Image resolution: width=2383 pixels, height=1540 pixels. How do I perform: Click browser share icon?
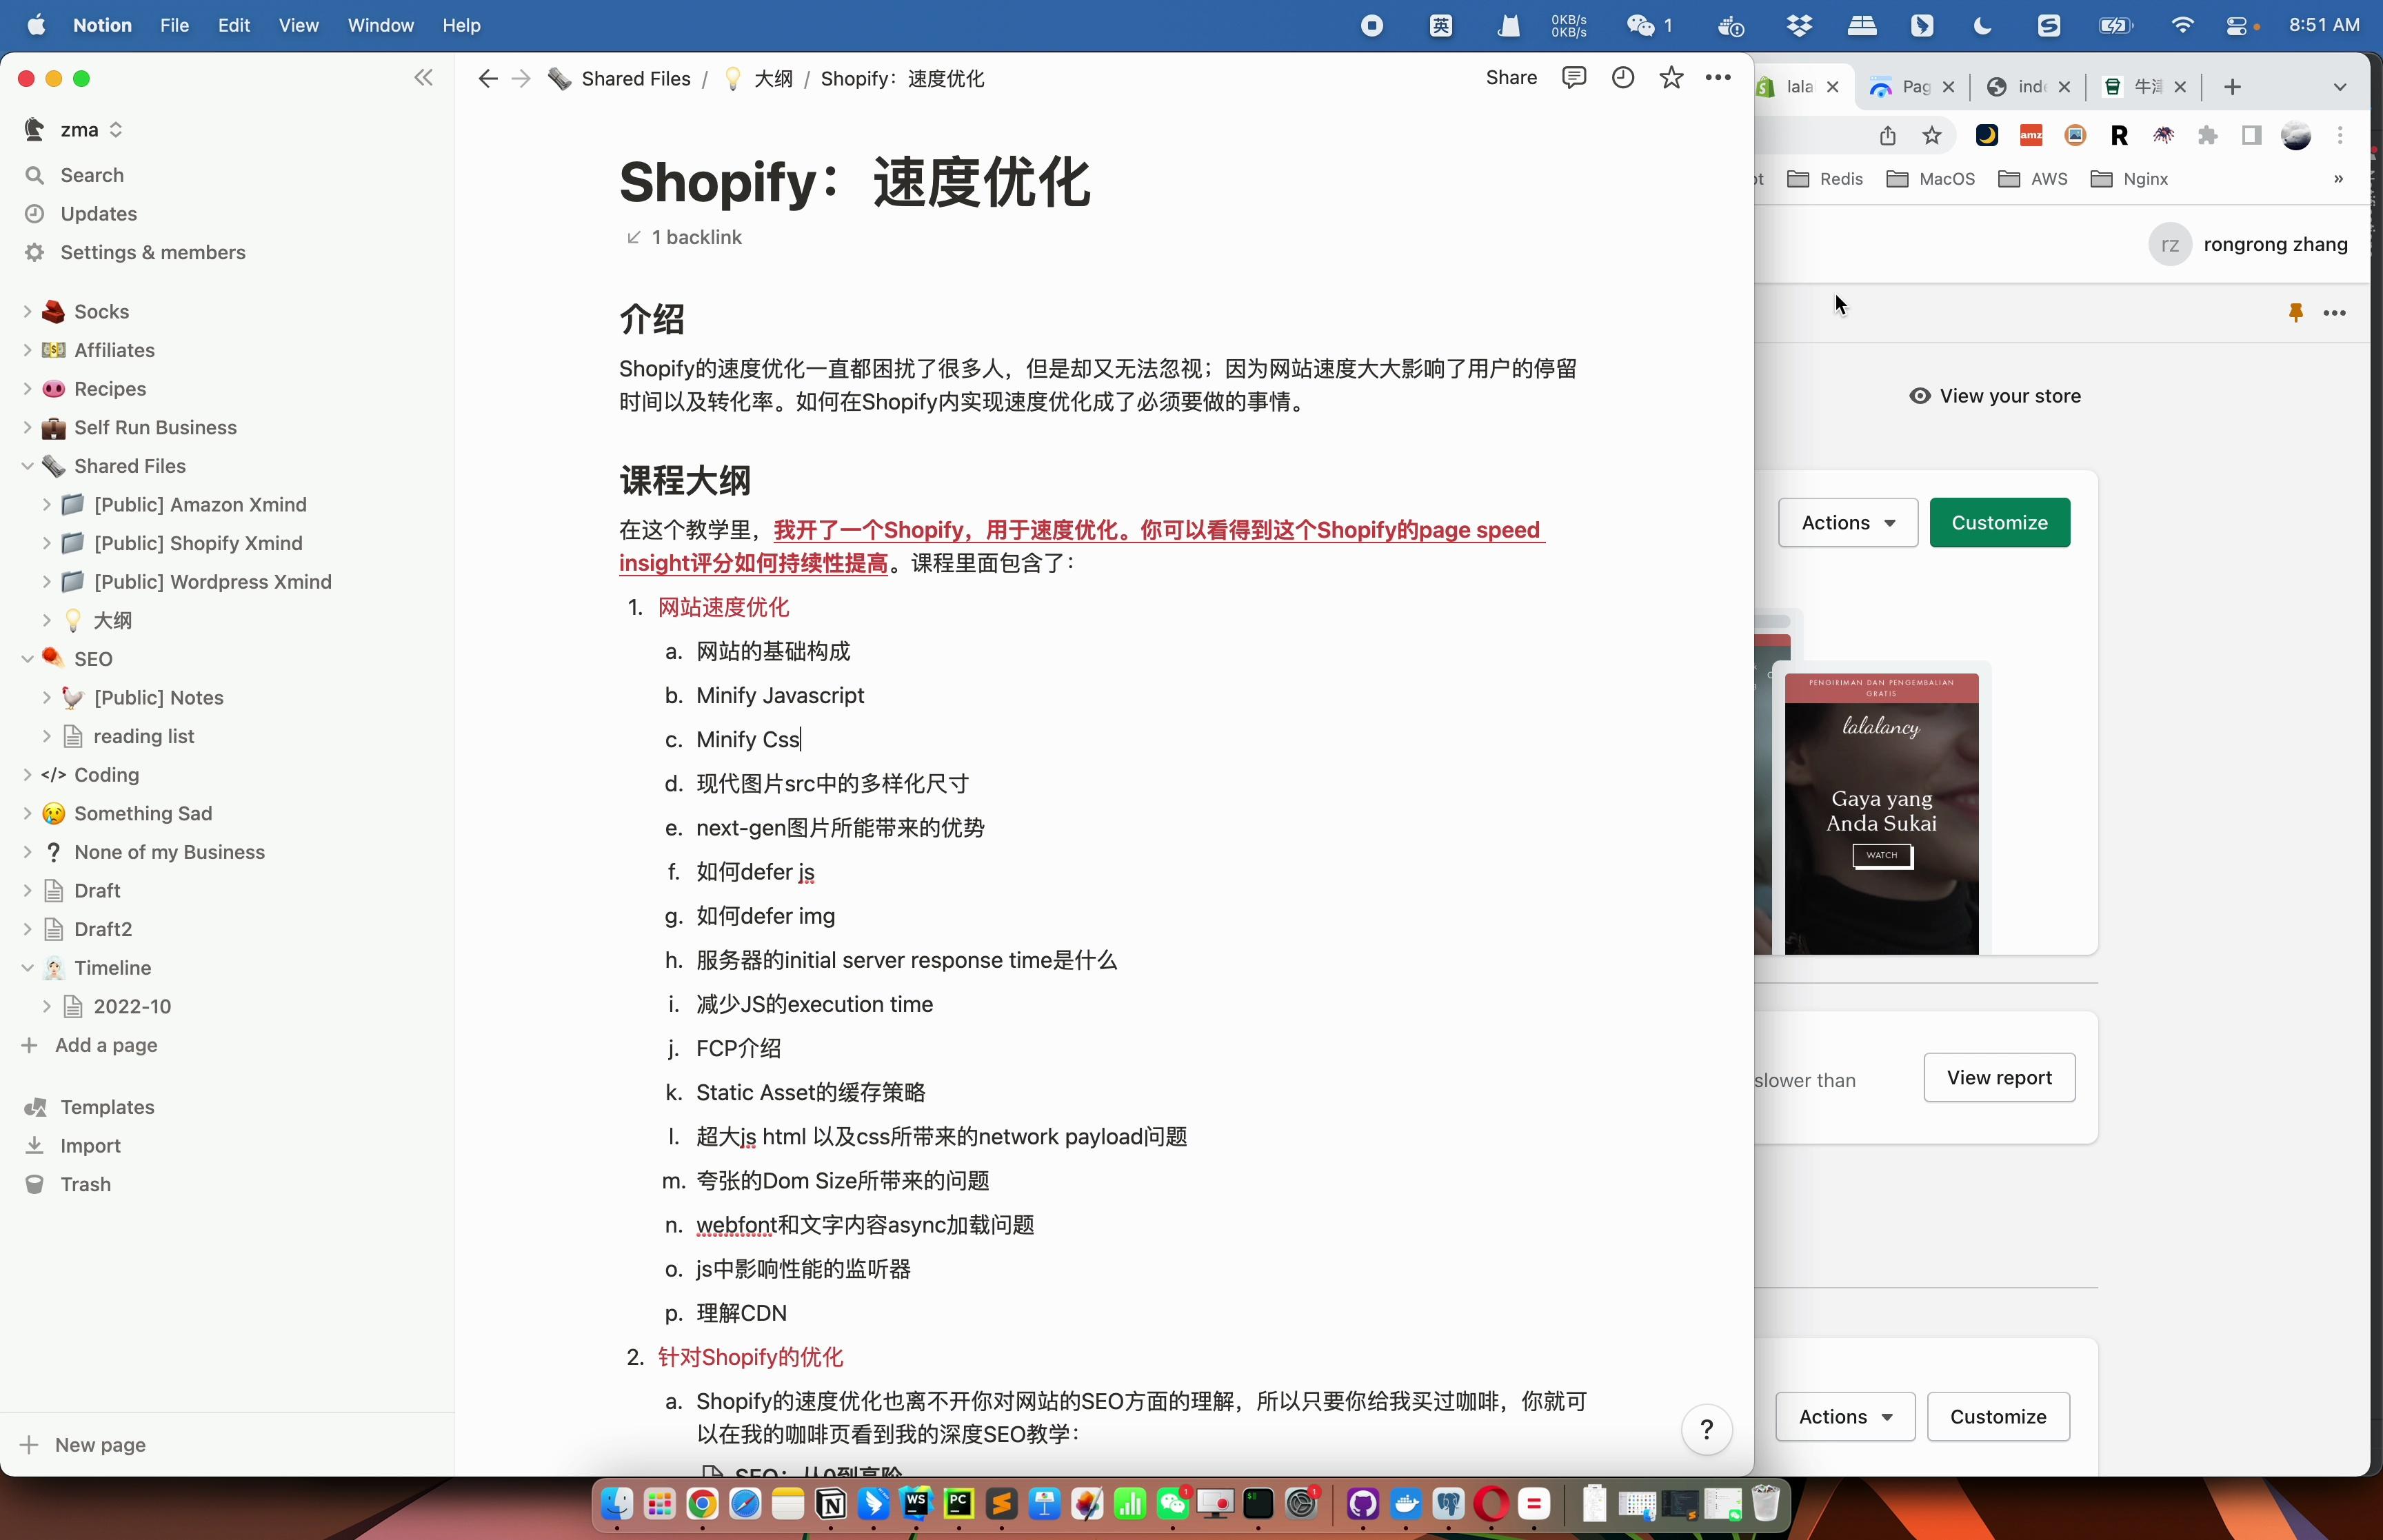(x=1887, y=136)
